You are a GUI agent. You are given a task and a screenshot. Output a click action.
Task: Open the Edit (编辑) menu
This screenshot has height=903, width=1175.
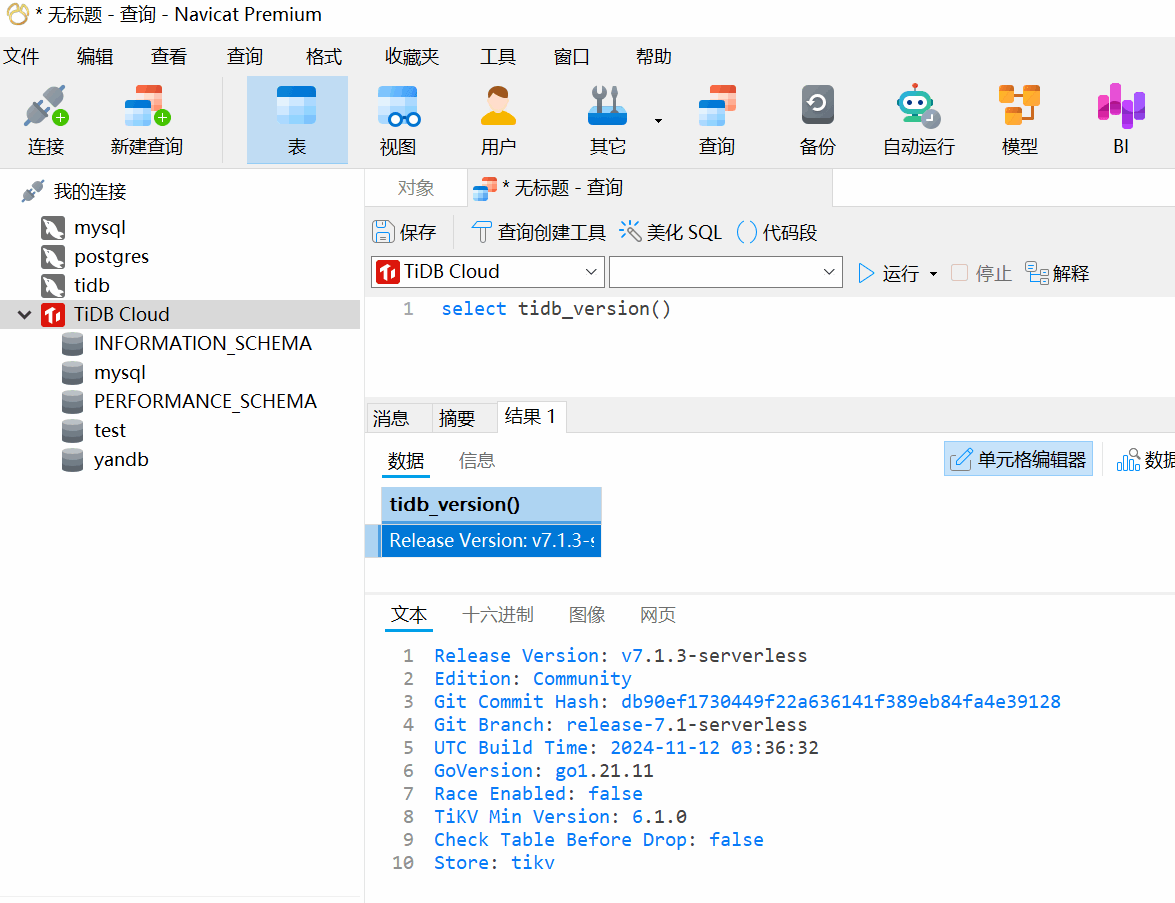click(94, 57)
